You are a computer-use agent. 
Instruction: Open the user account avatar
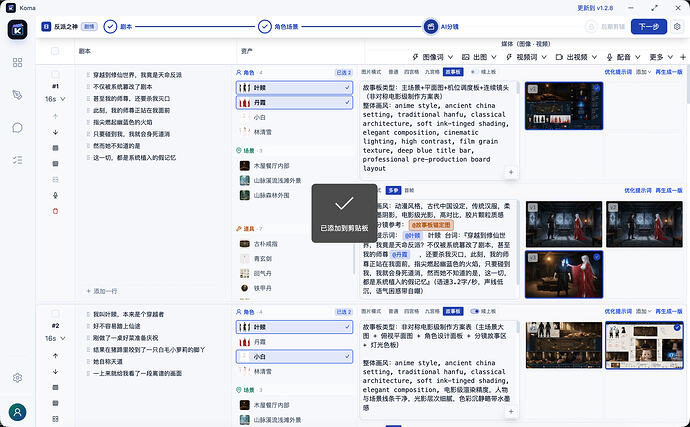click(x=17, y=412)
